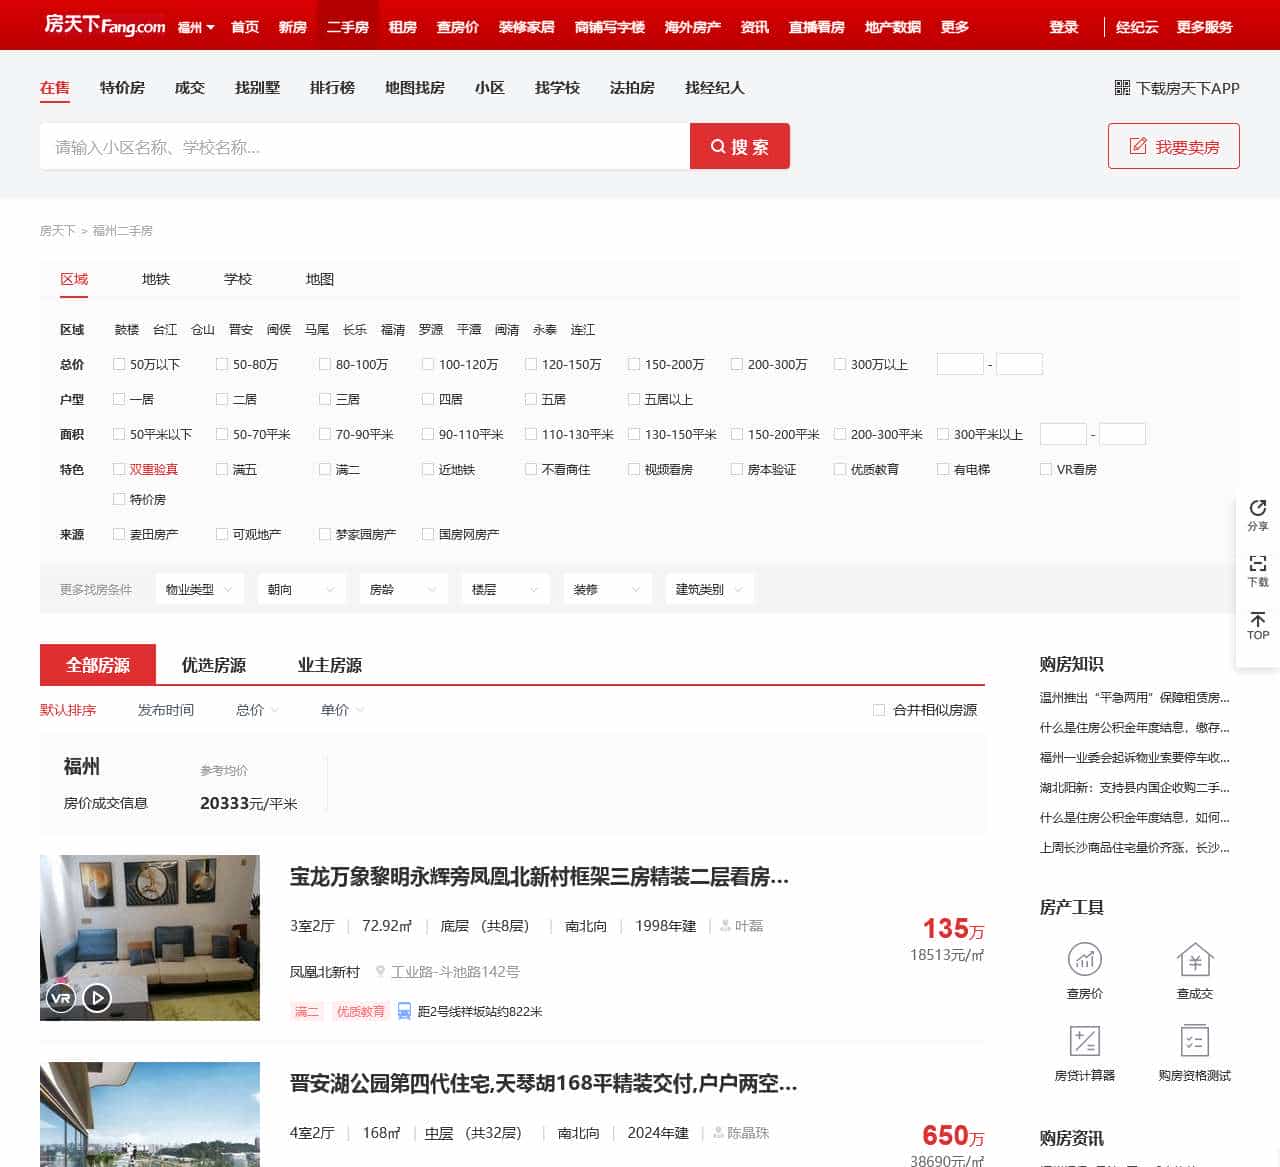Click location pin icon before 工业路-斗池路142号
The height and width of the screenshot is (1167, 1280).
tap(380, 971)
